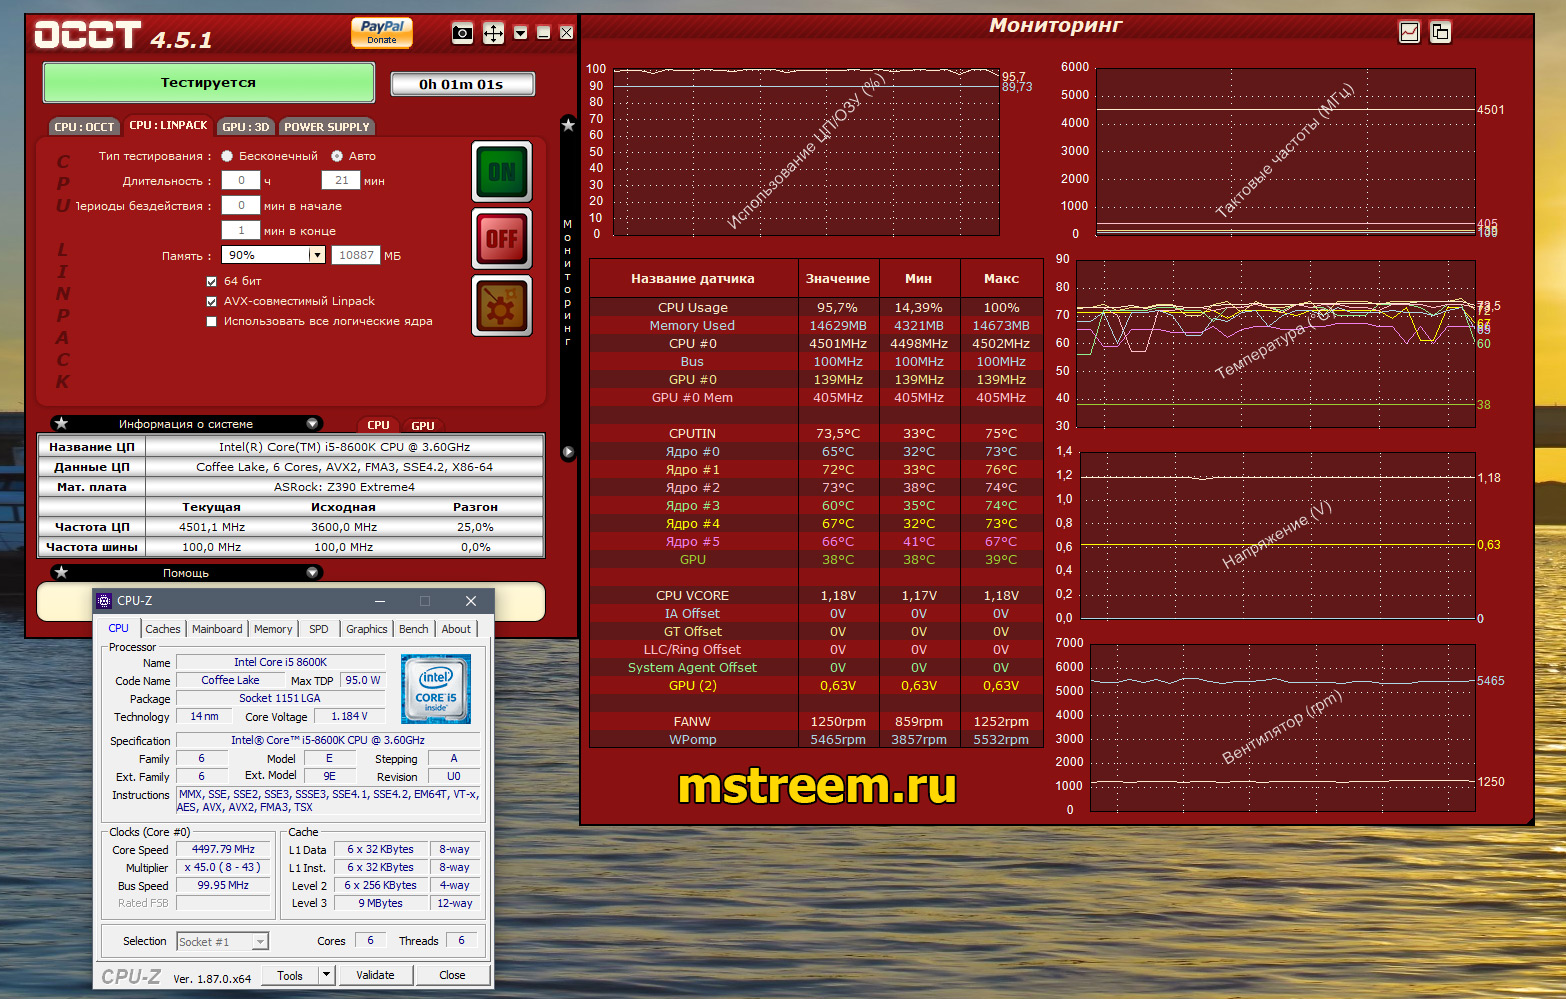Click the Close button in CPU-Z
Image resolution: width=1566 pixels, height=999 pixels.
point(452,975)
